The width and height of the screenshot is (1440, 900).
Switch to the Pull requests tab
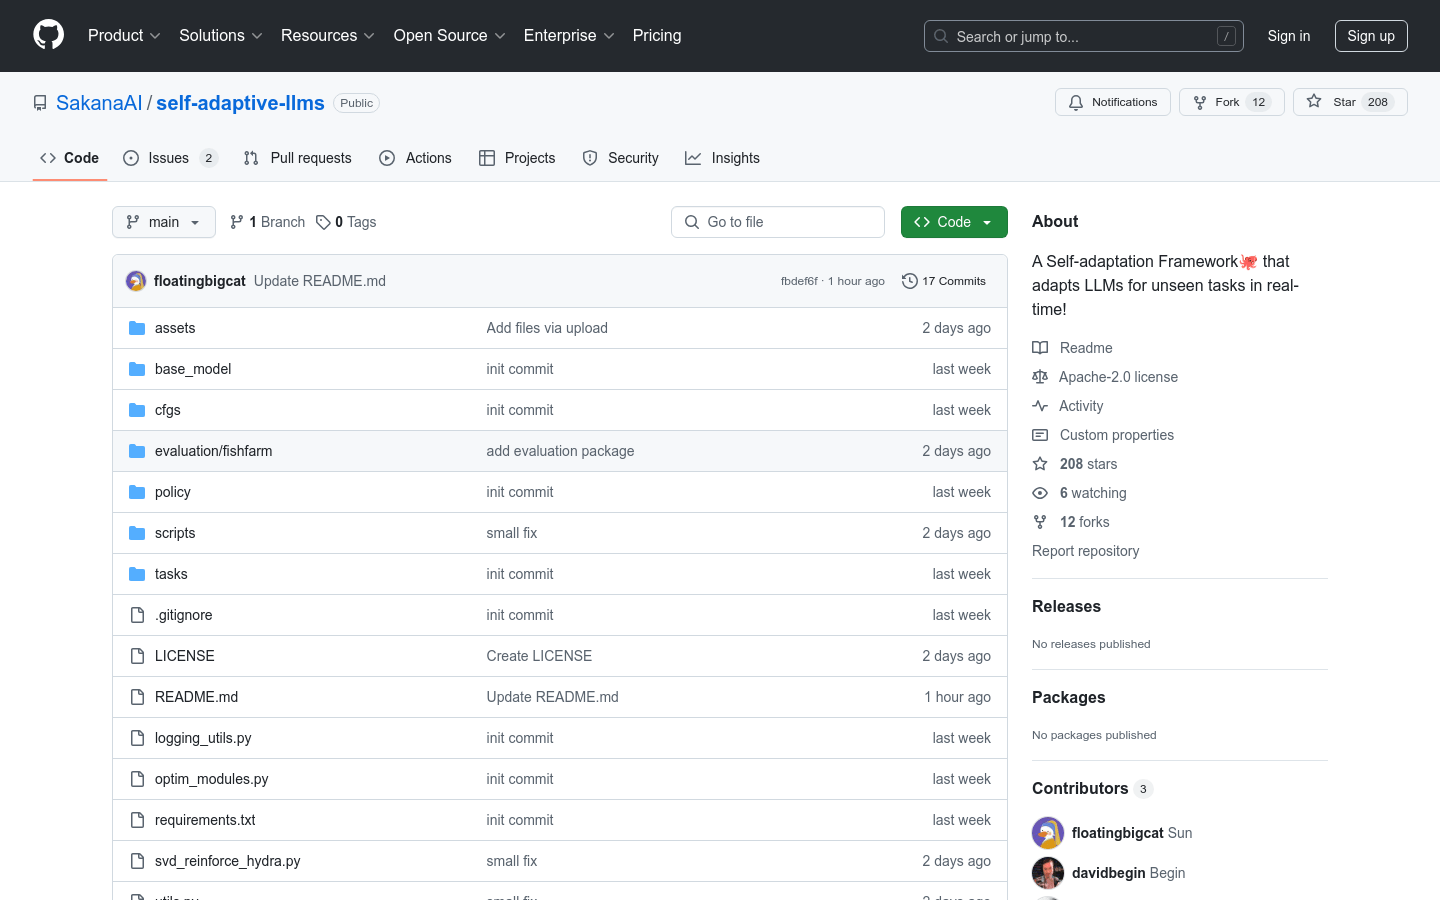click(298, 158)
